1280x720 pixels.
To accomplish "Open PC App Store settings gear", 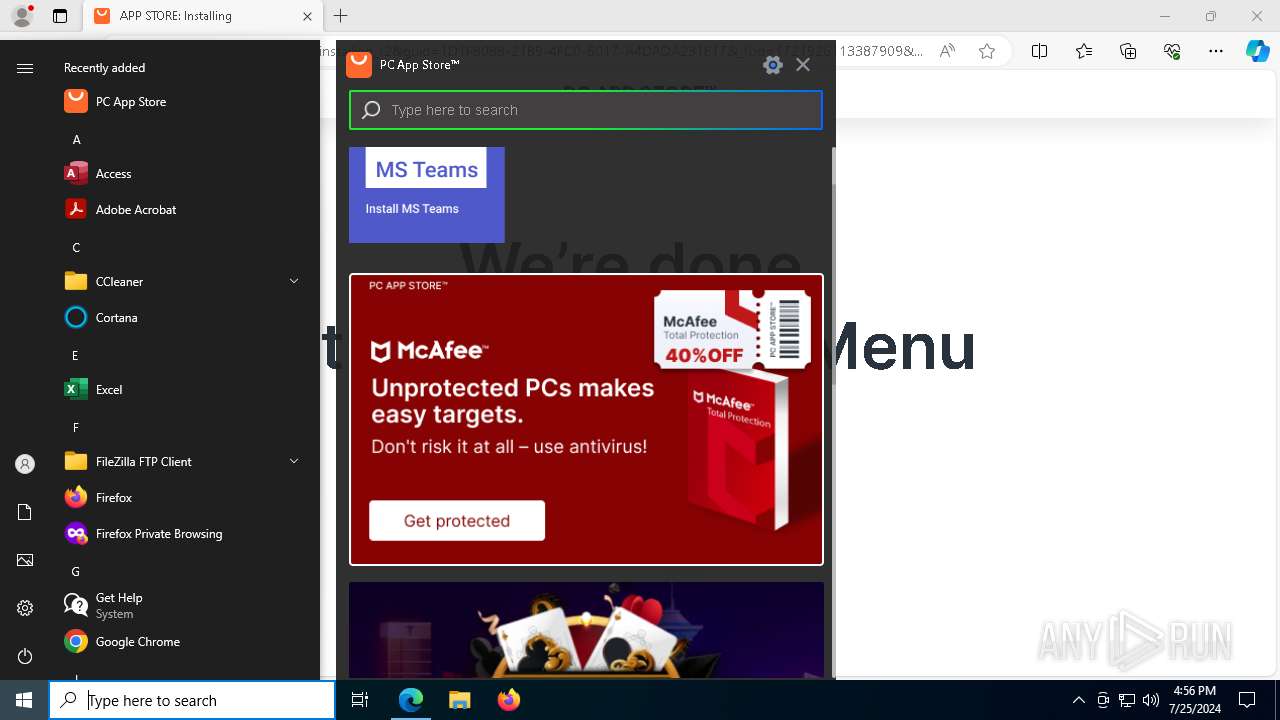I will (772, 65).
